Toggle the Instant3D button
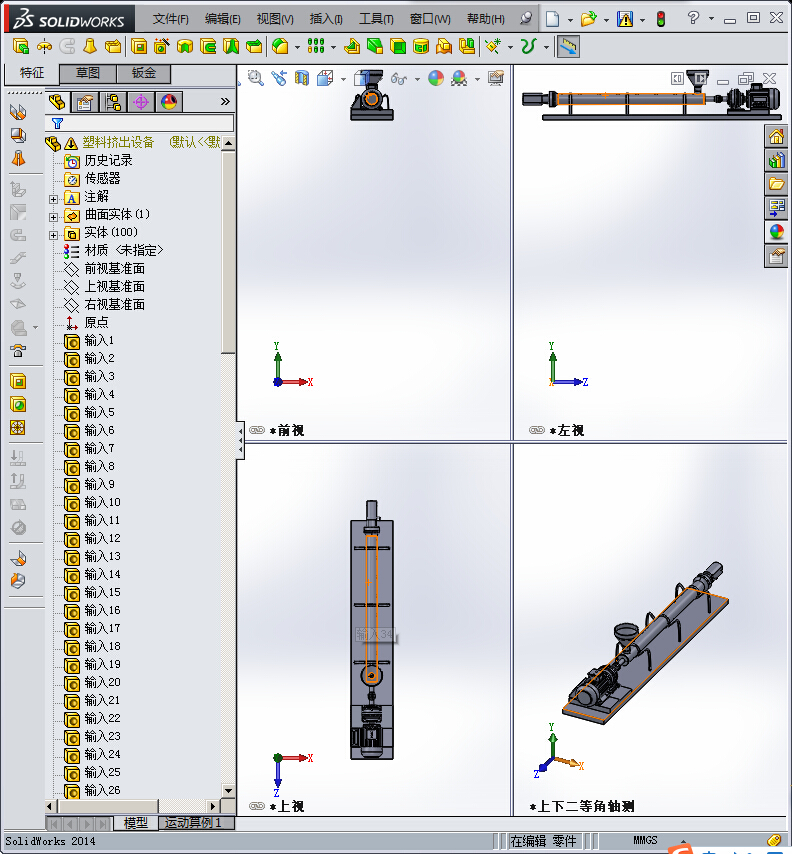The height and width of the screenshot is (854, 792). point(568,46)
